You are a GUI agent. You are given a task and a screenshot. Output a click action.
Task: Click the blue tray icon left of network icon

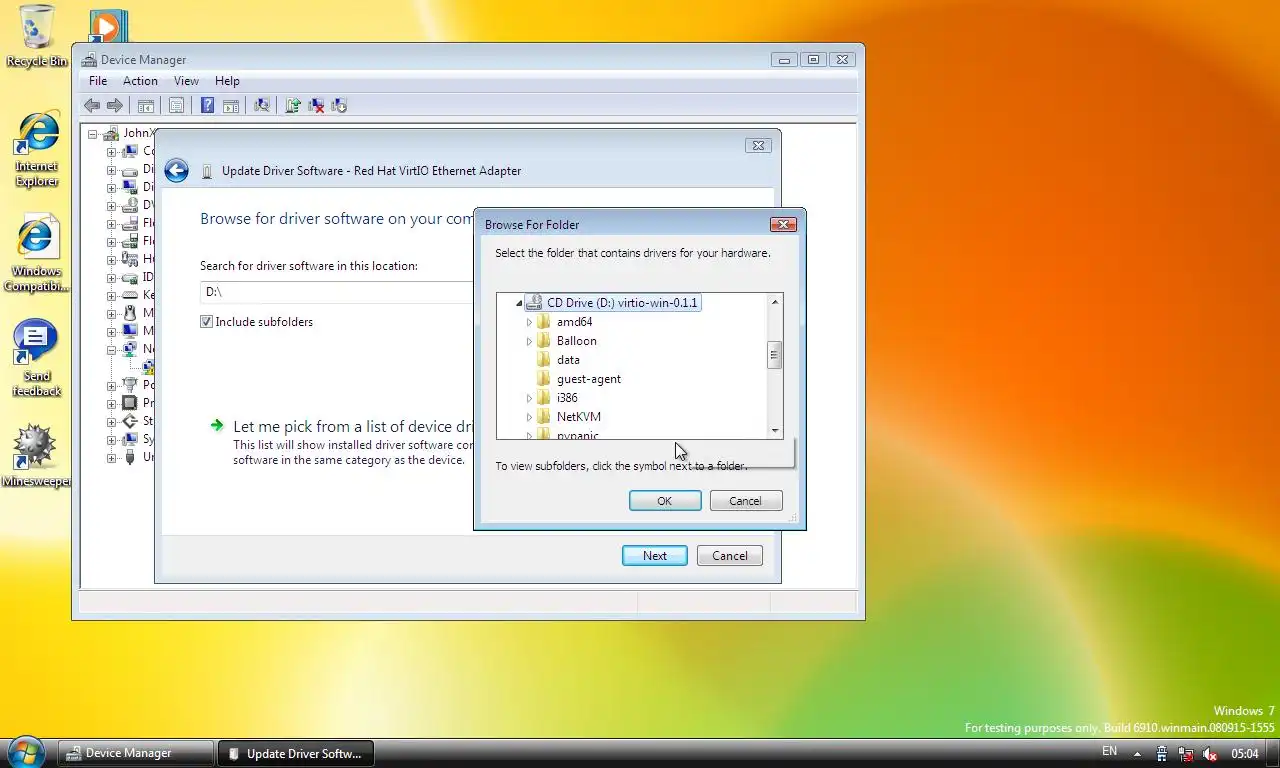pyautogui.click(x=1162, y=753)
